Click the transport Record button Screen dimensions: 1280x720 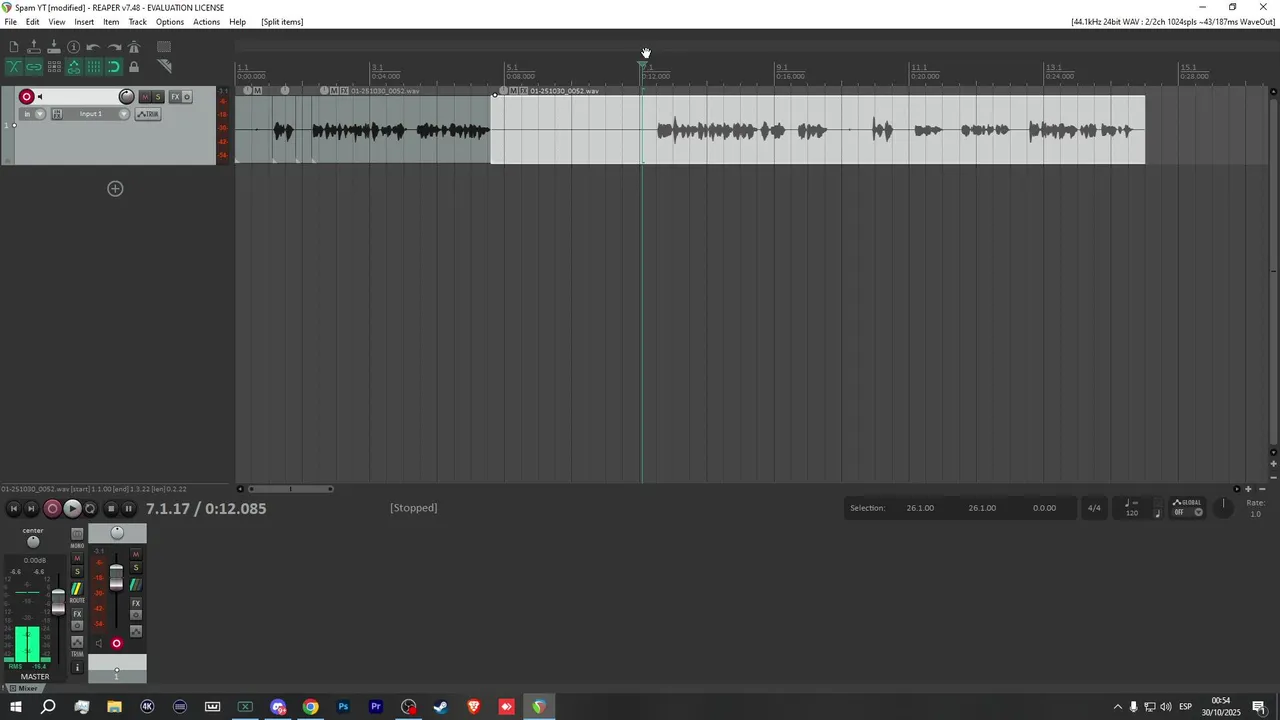[x=53, y=509]
